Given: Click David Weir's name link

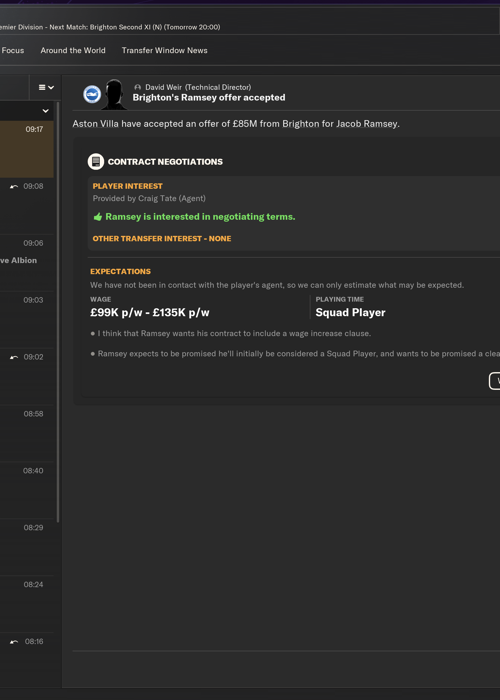Looking at the screenshot, I should pos(163,87).
